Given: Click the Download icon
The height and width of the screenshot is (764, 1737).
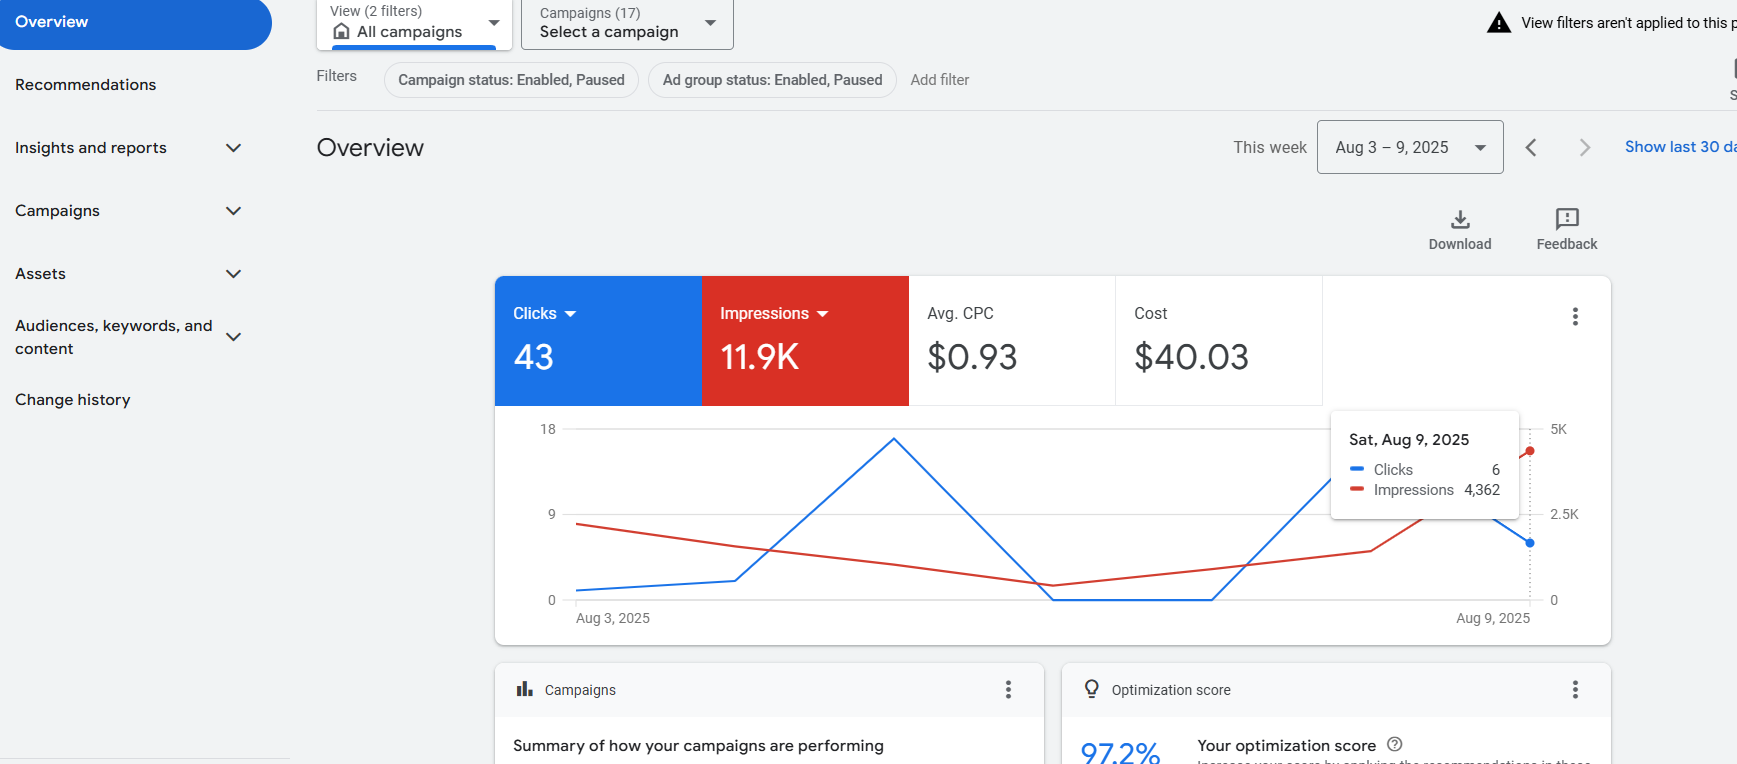Looking at the screenshot, I should click(x=1460, y=219).
